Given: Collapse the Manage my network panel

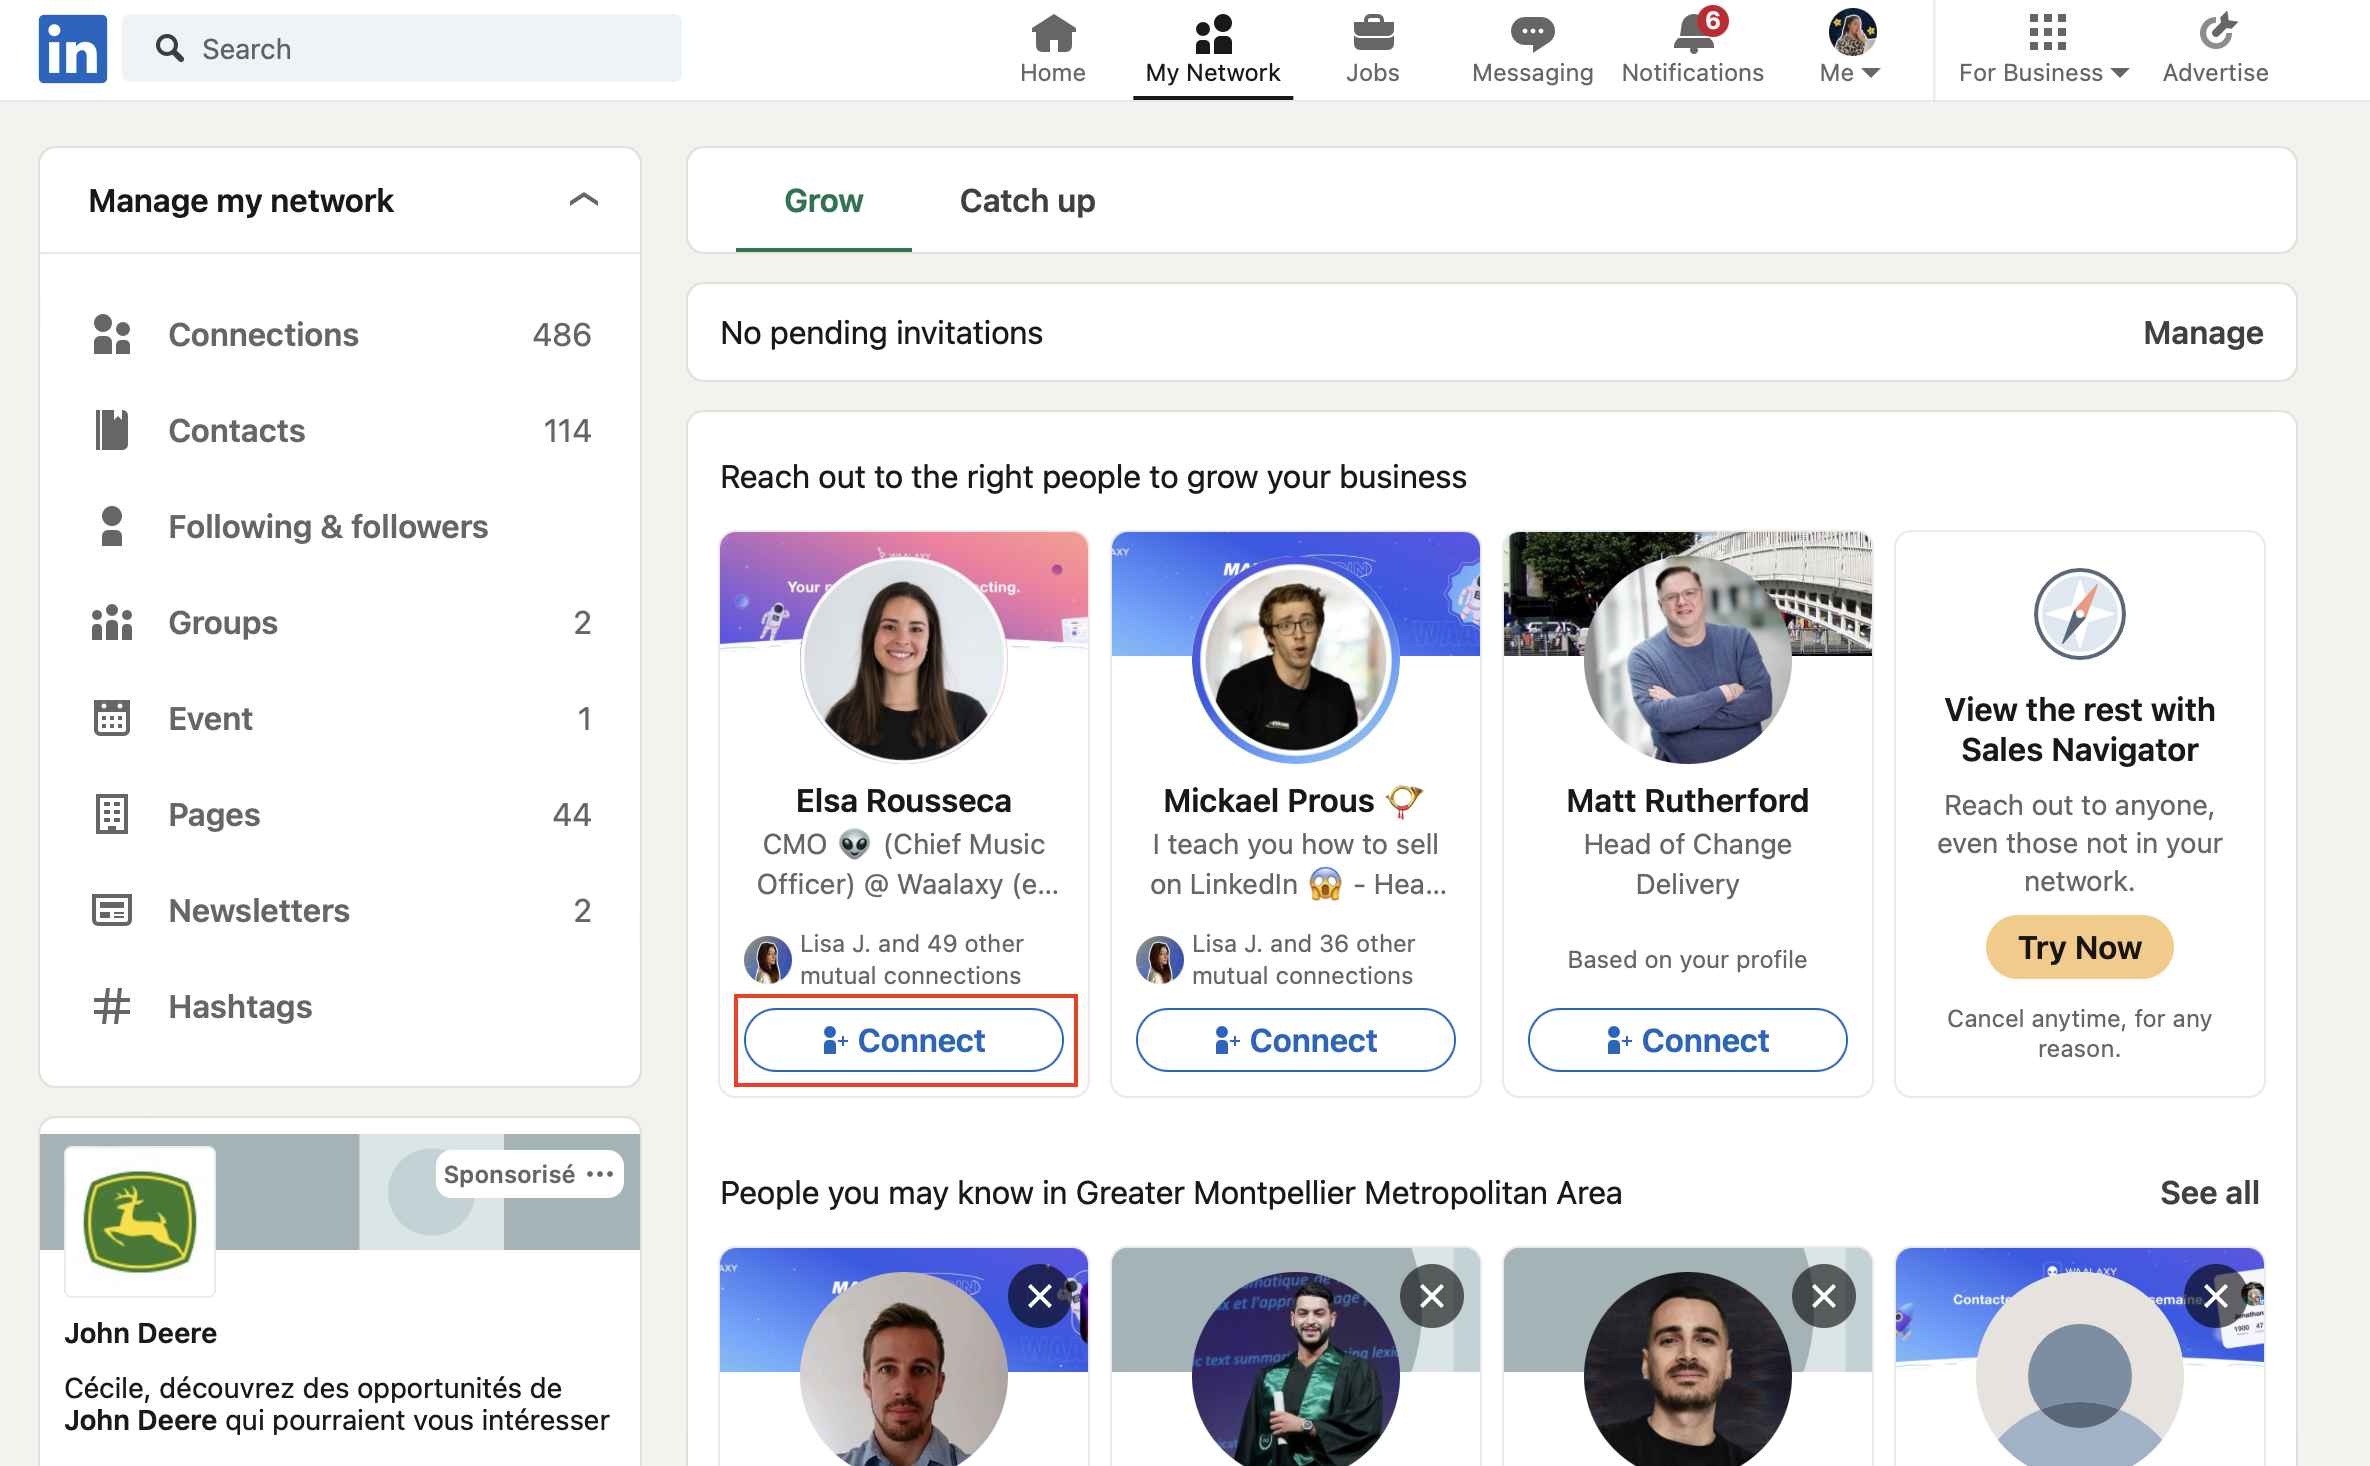Looking at the screenshot, I should 586,200.
